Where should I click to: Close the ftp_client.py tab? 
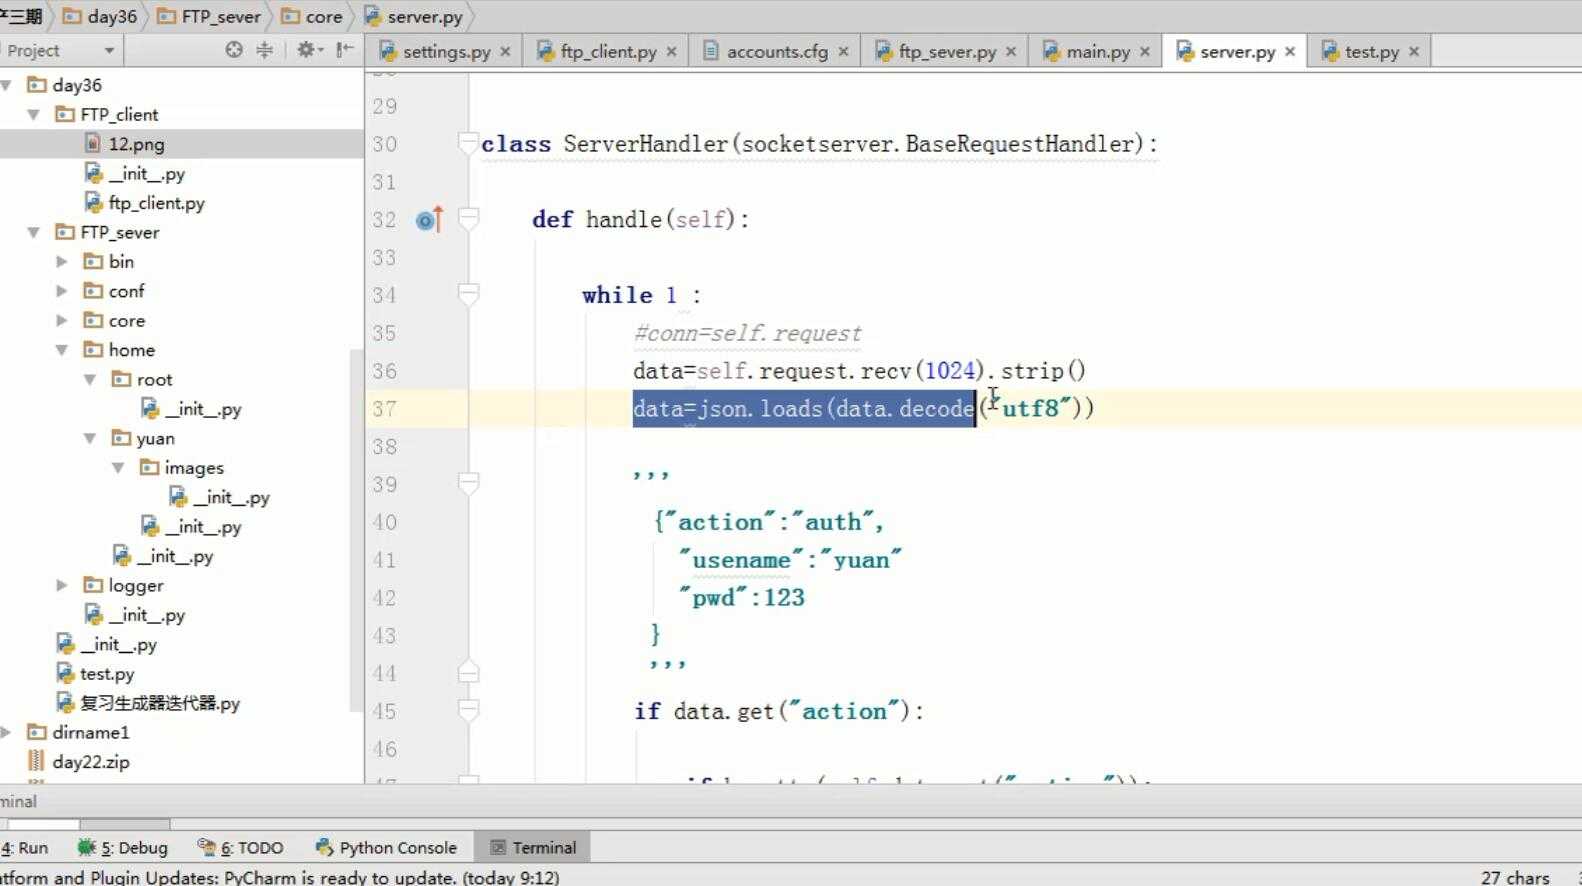point(671,51)
